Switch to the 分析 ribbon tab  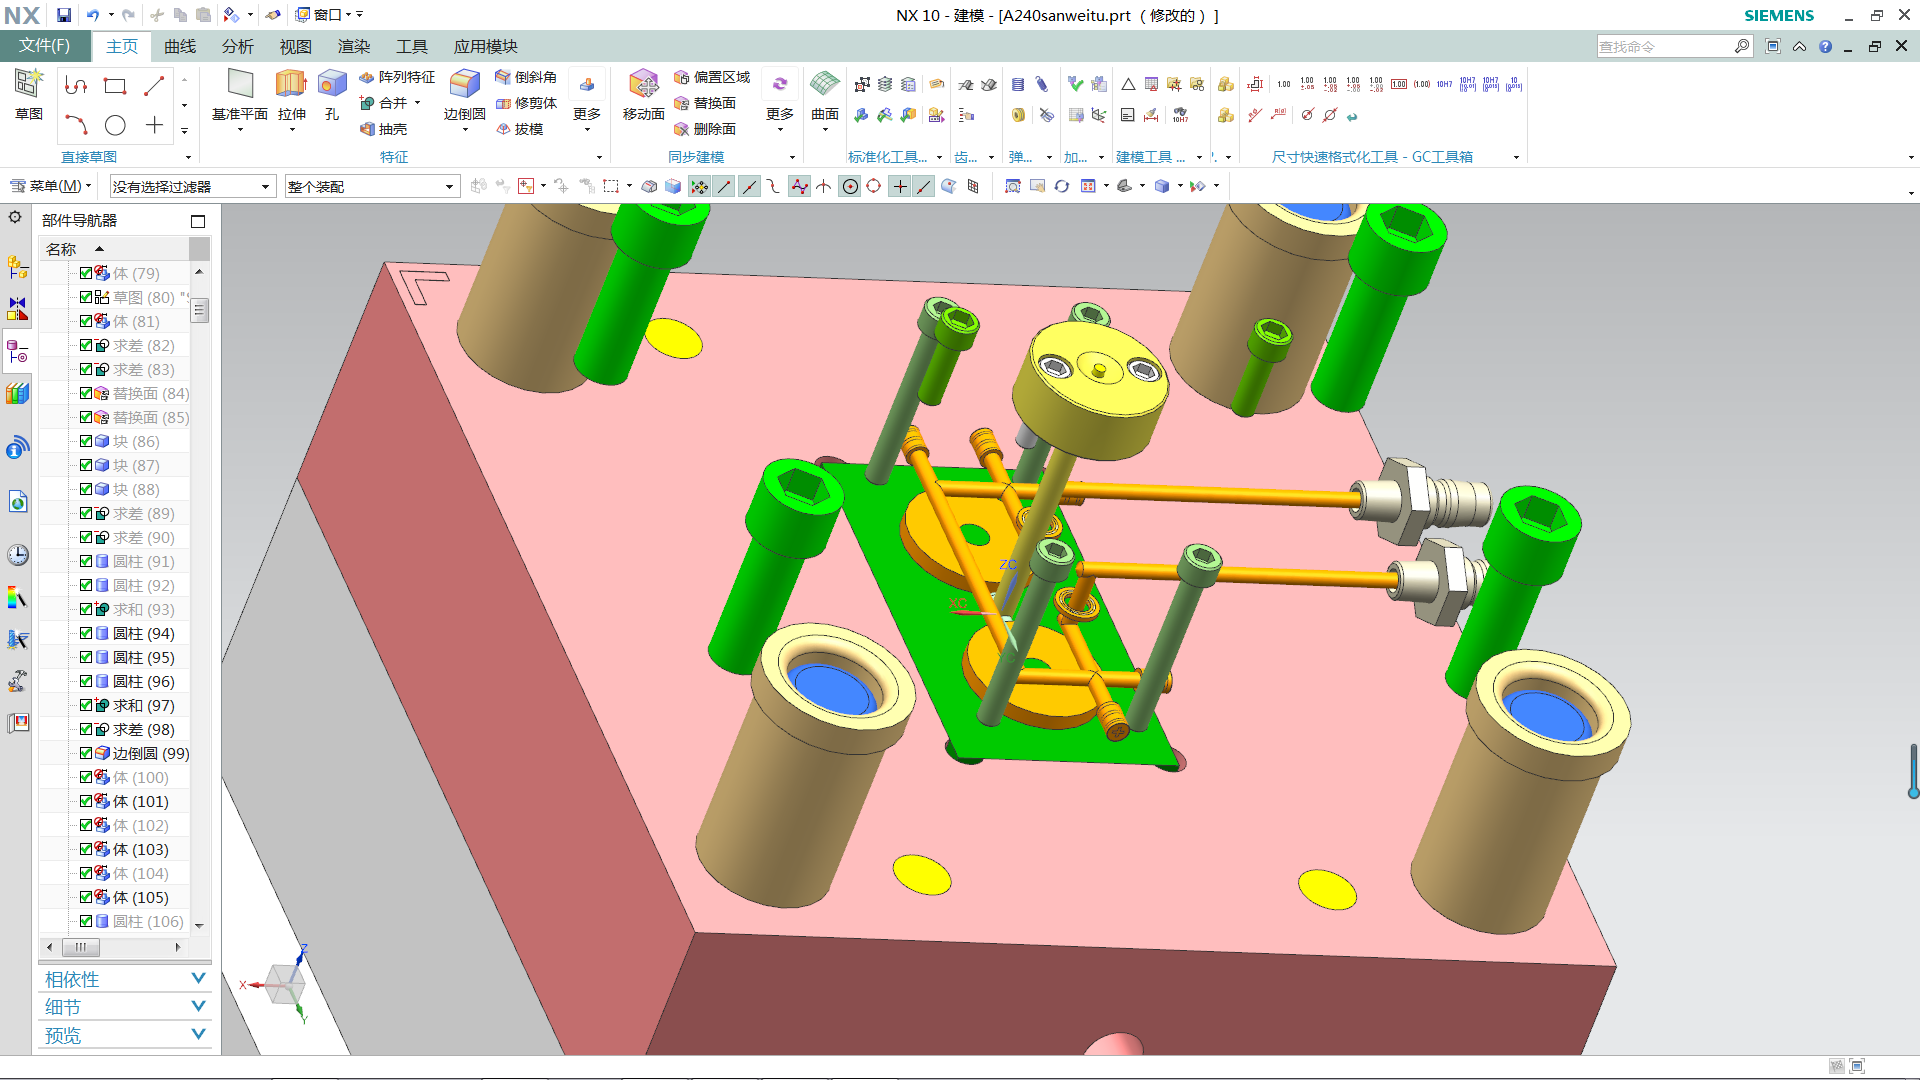pos(237,47)
